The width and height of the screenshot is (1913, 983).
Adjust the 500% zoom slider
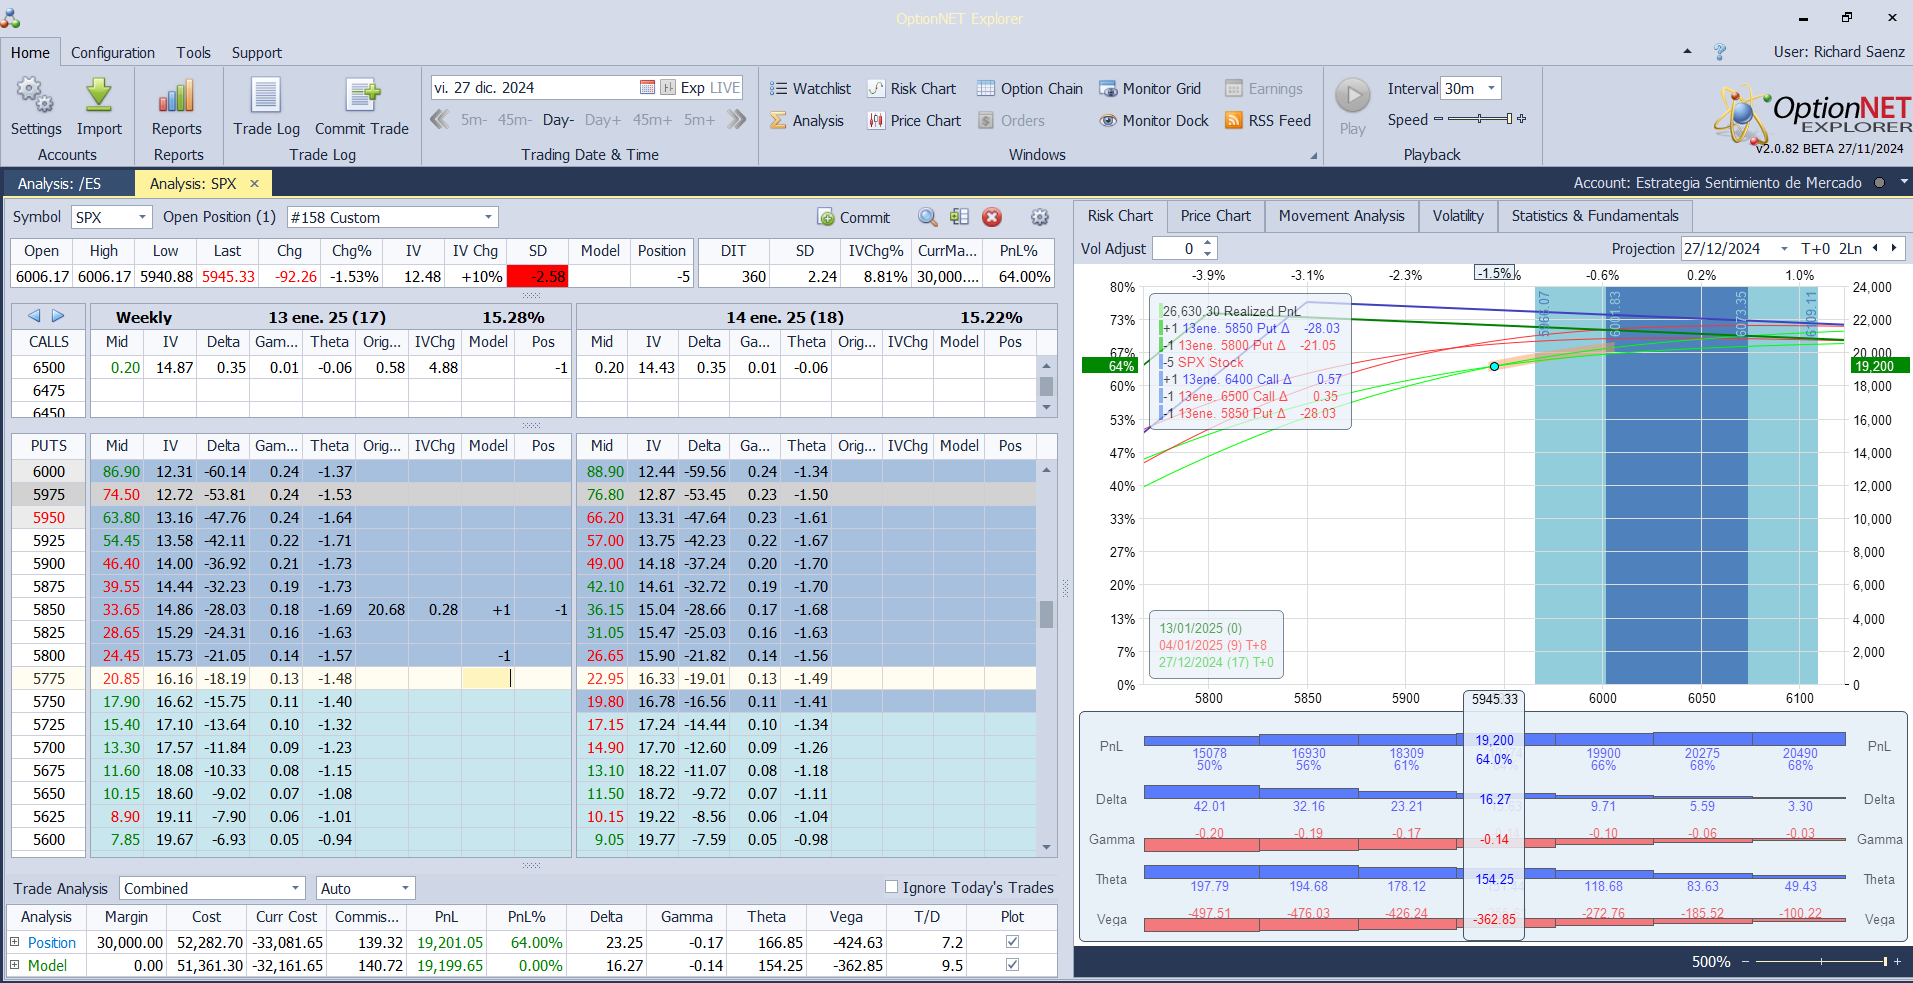pos(1820,961)
